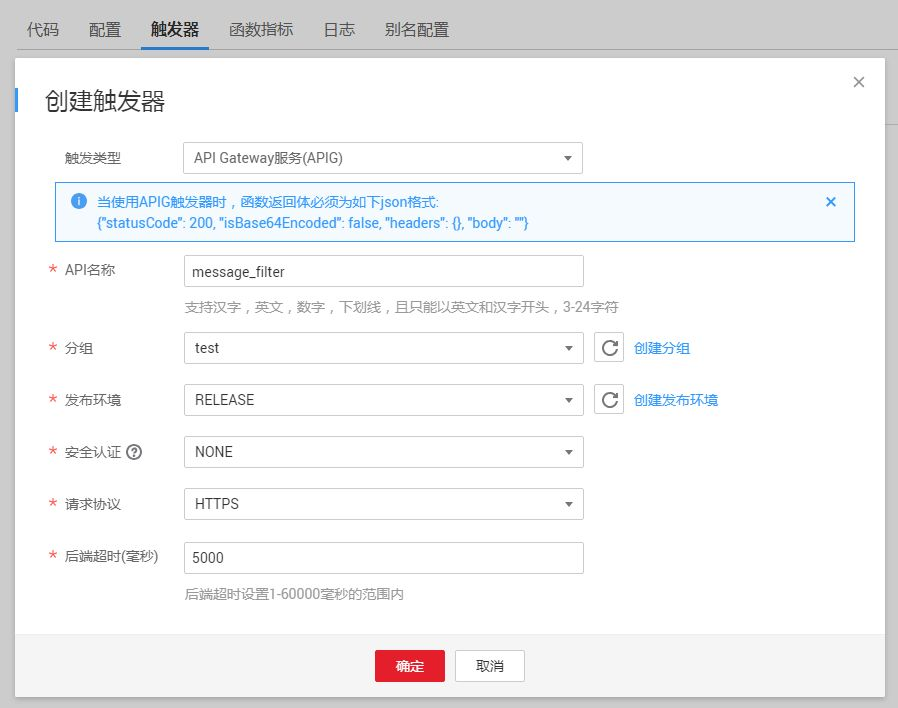Click the info icon in the APIG notice

78,201
